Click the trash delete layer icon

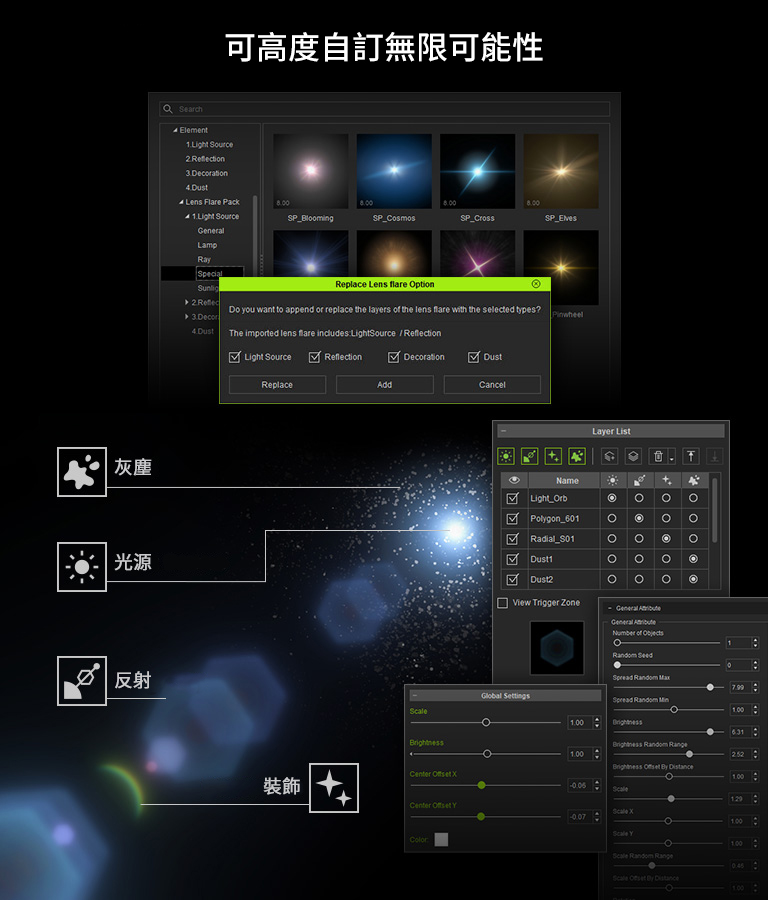click(657, 456)
